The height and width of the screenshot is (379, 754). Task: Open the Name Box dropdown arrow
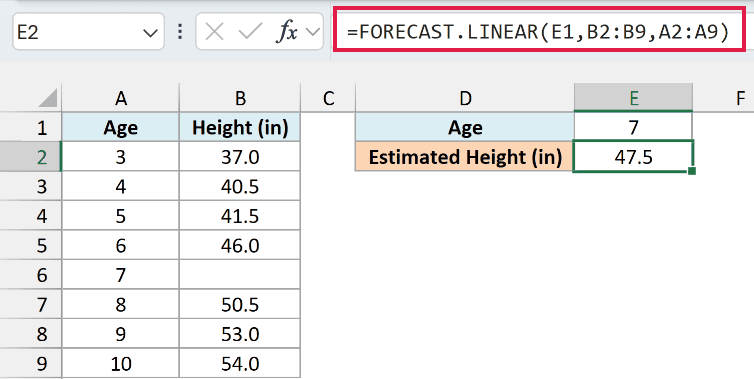(151, 33)
